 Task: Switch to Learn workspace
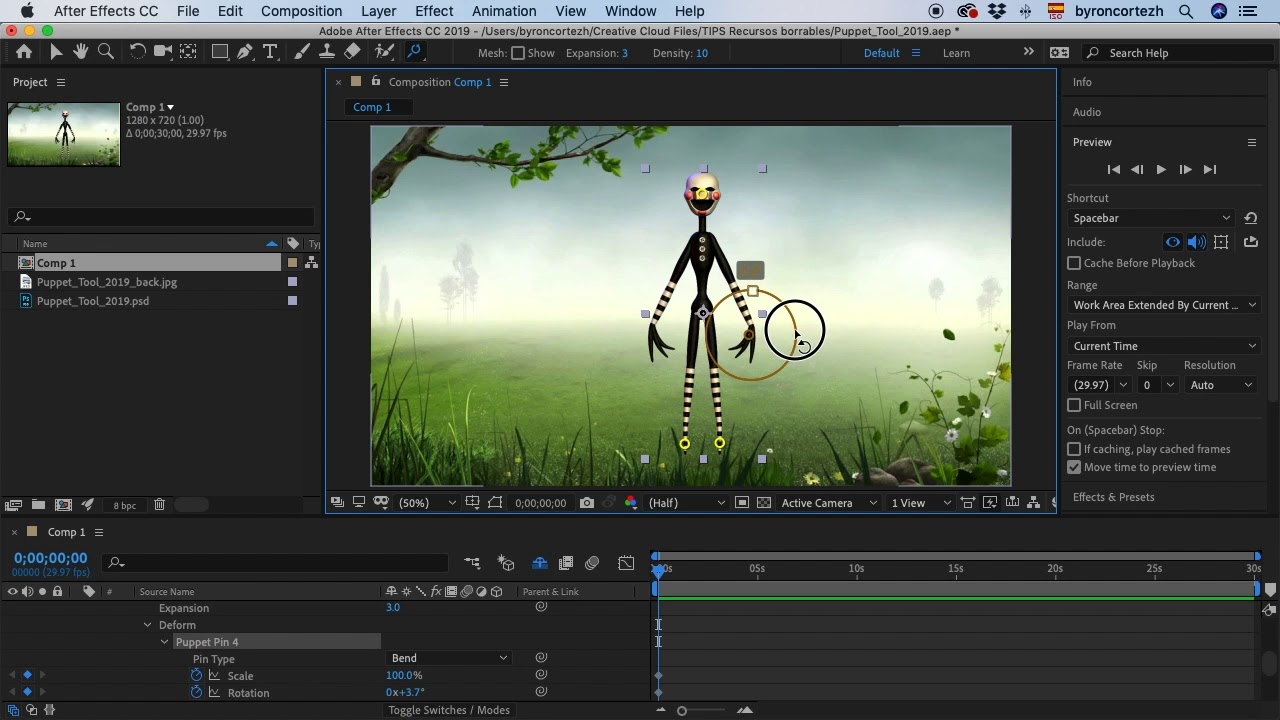coord(956,53)
